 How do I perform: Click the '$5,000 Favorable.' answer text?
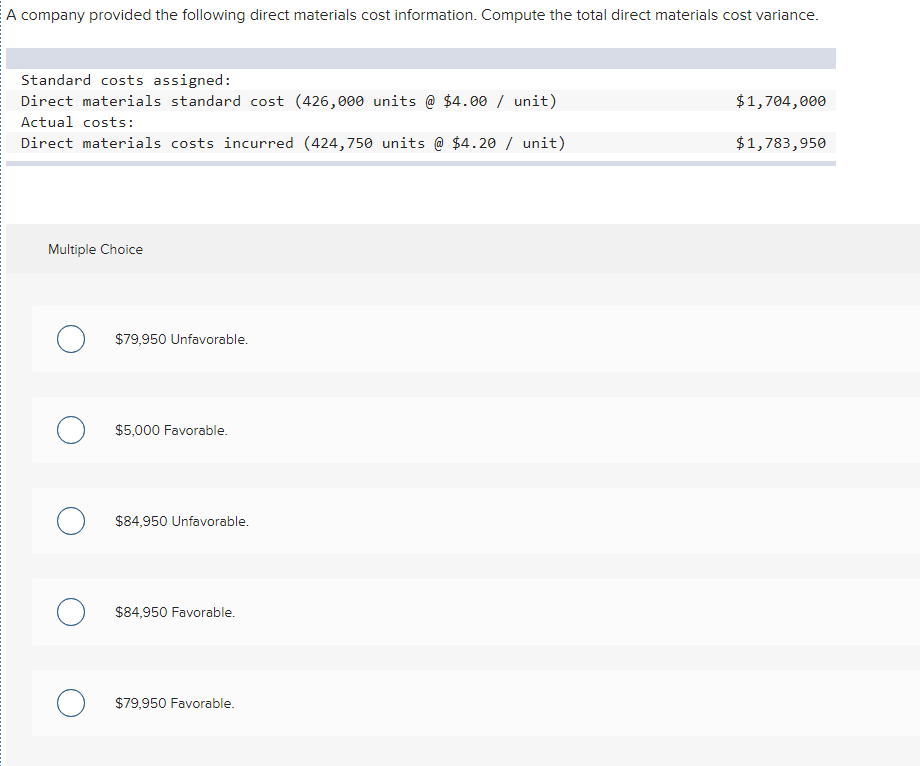[x=171, y=431]
